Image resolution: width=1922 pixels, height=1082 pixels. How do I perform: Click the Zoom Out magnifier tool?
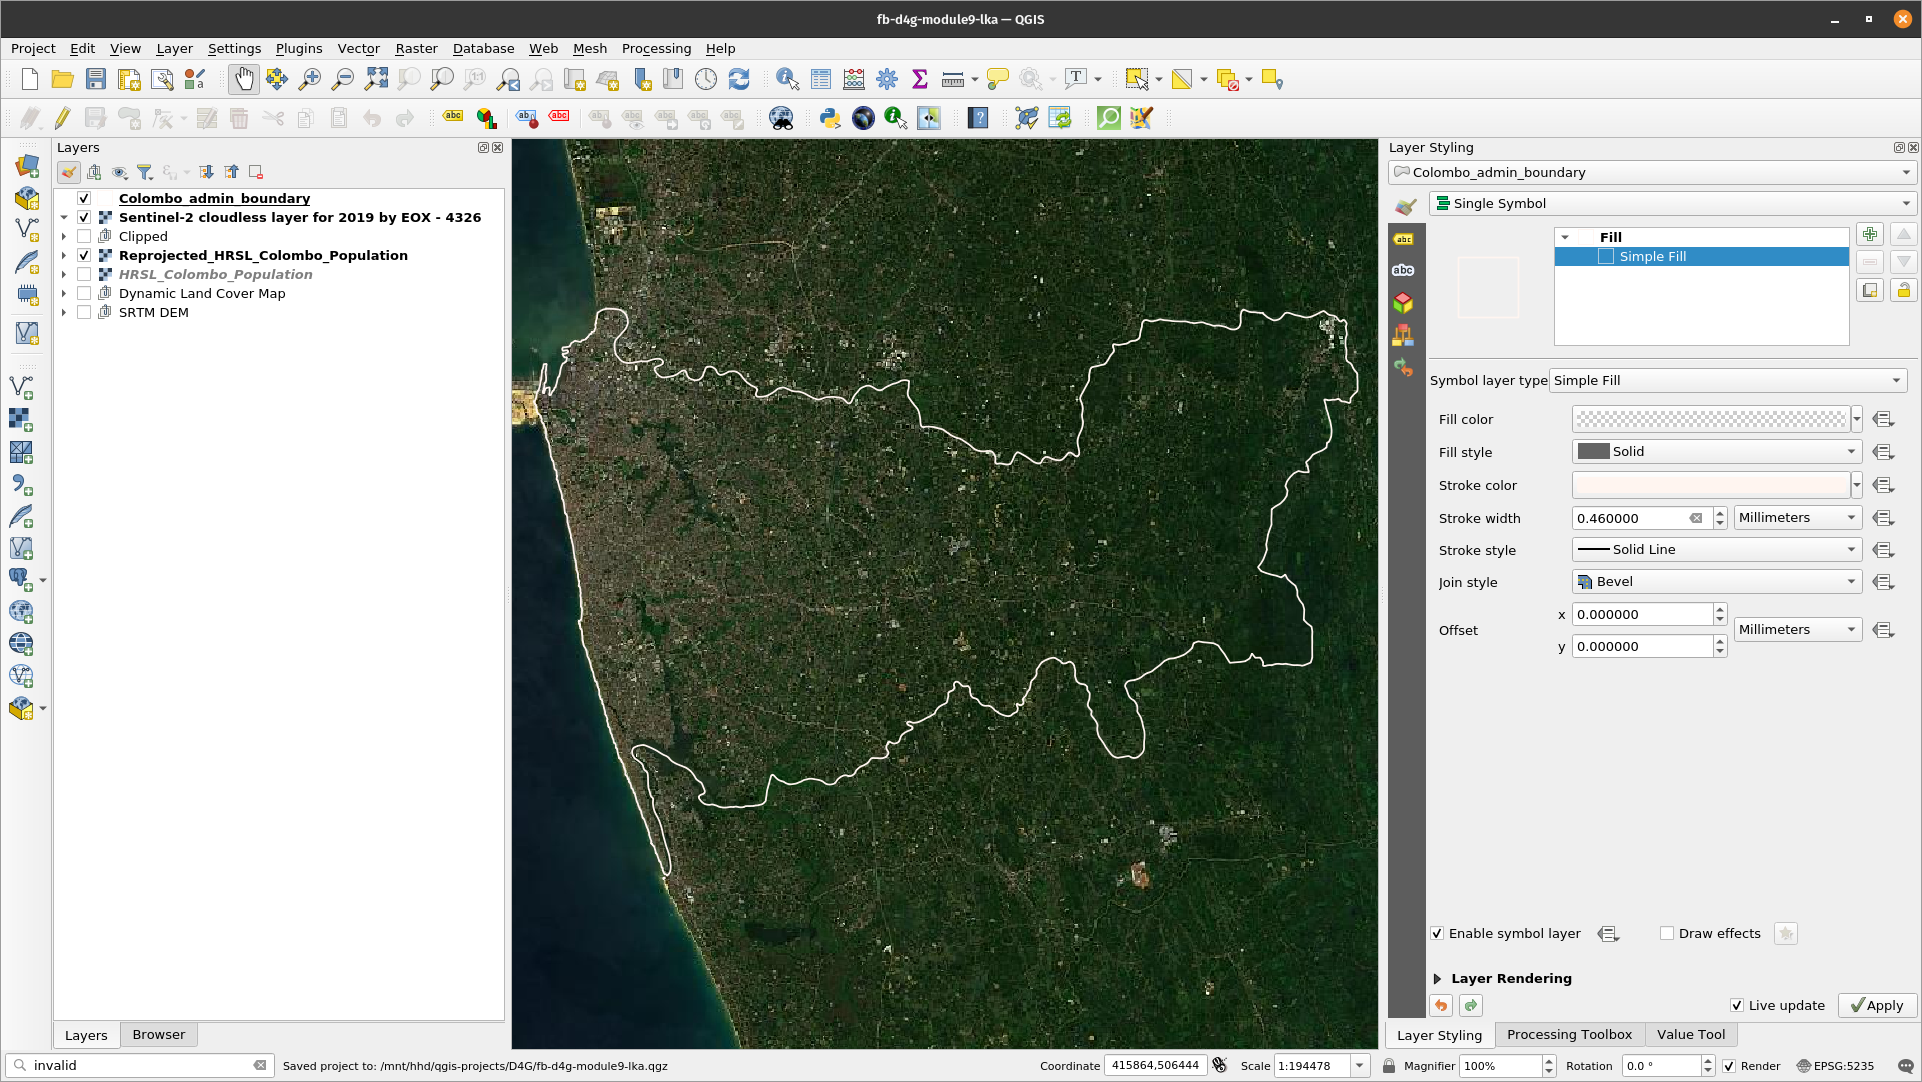343,80
